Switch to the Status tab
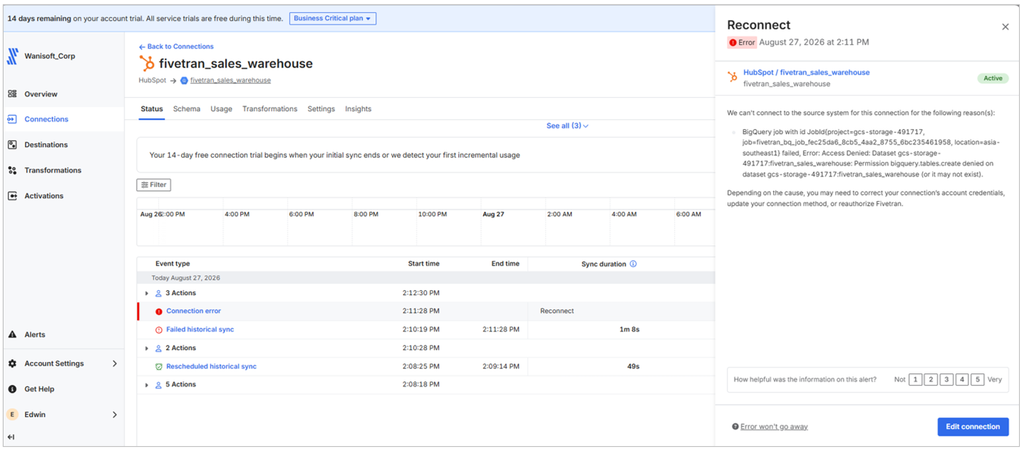The width and height of the screenshot is (1024, 449). tap(152, 109)
